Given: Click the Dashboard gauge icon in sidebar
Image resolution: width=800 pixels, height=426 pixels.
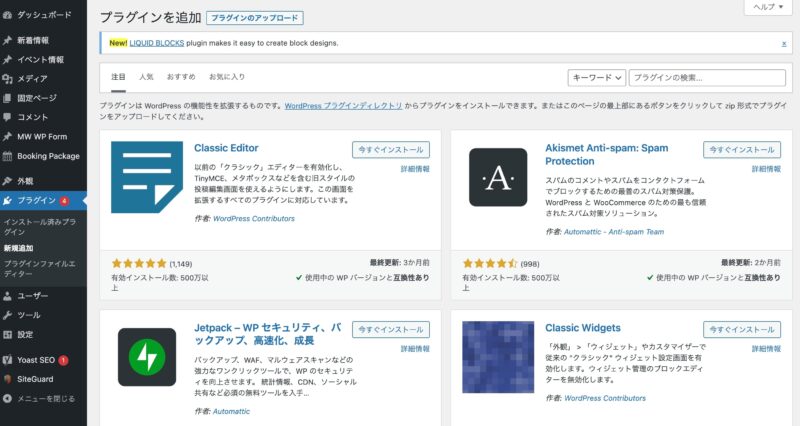Looking at the screenshot, I should pyautogui.click(x=7, y=15).
